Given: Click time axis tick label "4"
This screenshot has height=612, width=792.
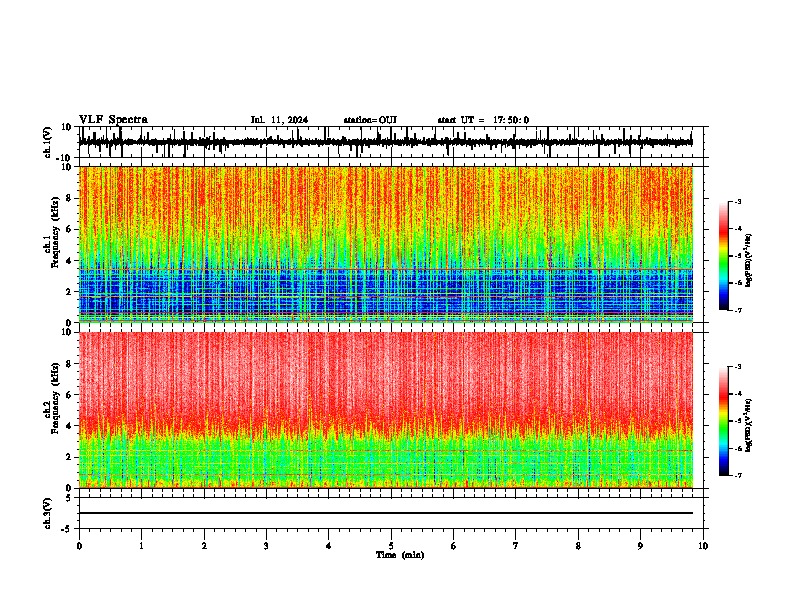Looking at the screenshot, I should tap(329, 546).
